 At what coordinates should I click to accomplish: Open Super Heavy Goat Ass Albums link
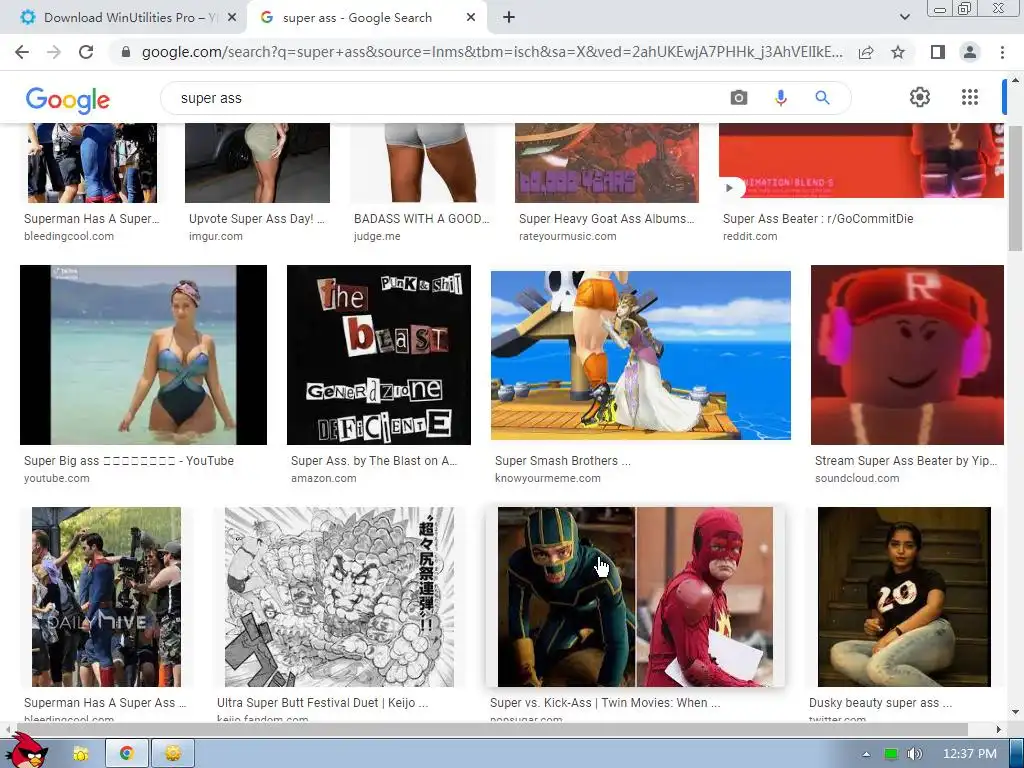tap(607, 219)
